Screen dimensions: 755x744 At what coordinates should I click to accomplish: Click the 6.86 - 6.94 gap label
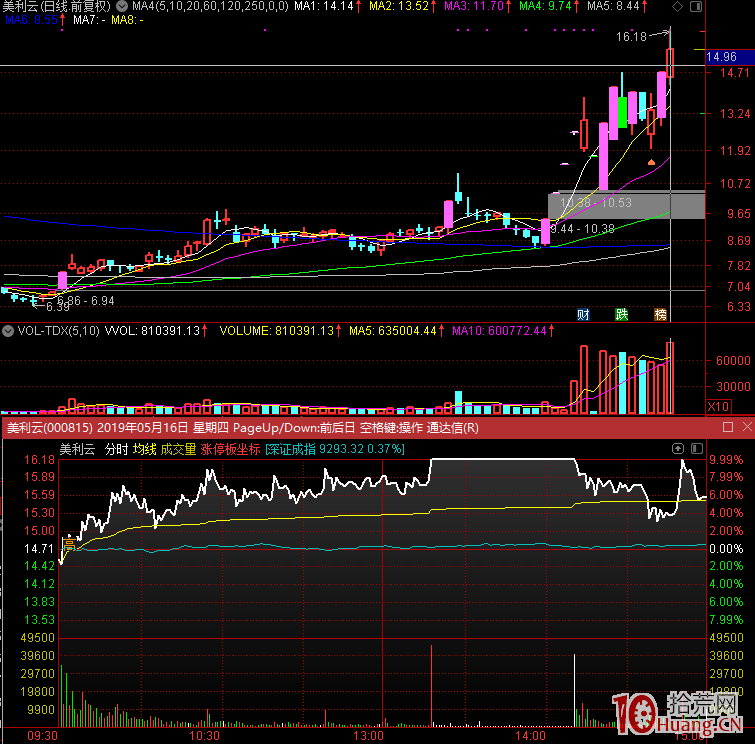pos(85,301)
